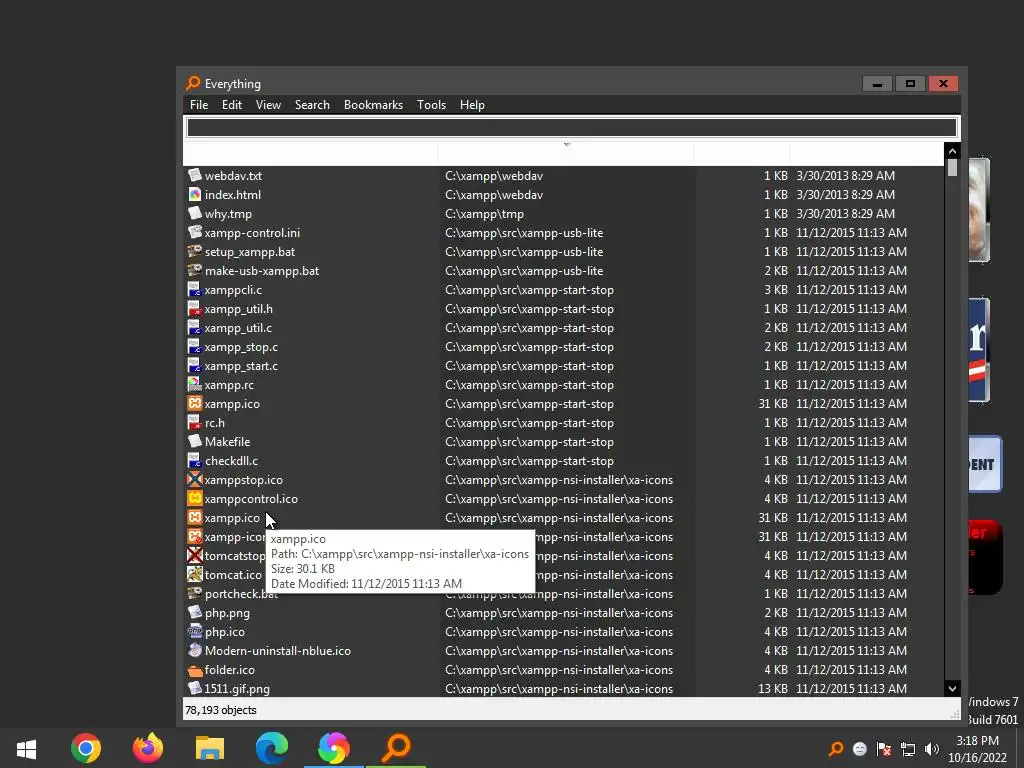Select the 1511.gif.png file icon
Image resolution: width=1024 pixels, height=768 pixels.
pyautogui.click(x=195, y=688)
